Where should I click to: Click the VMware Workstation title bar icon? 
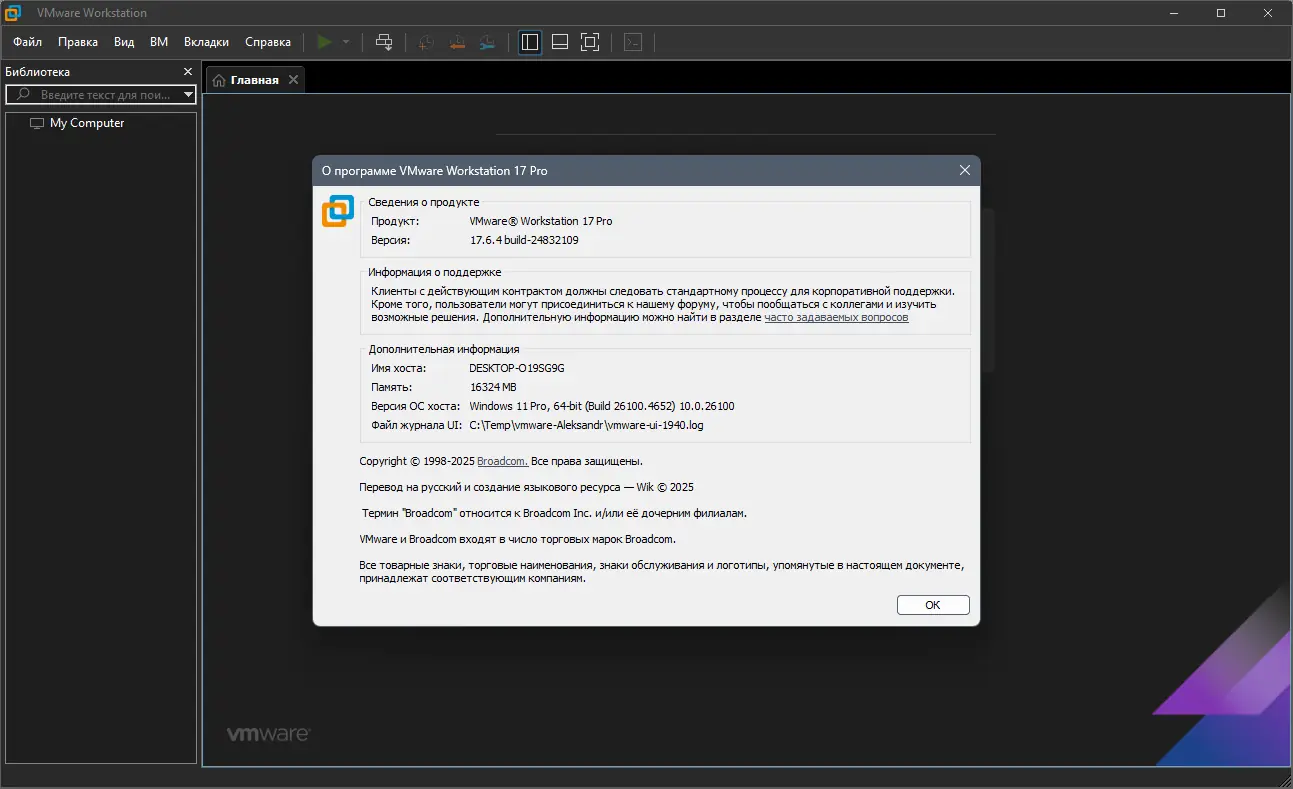pos(14,13)
